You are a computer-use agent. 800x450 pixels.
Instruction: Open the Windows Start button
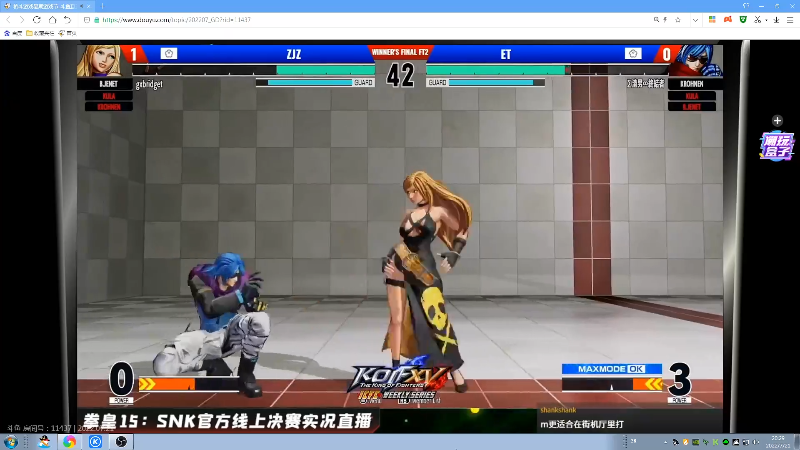tap(11, 442)
